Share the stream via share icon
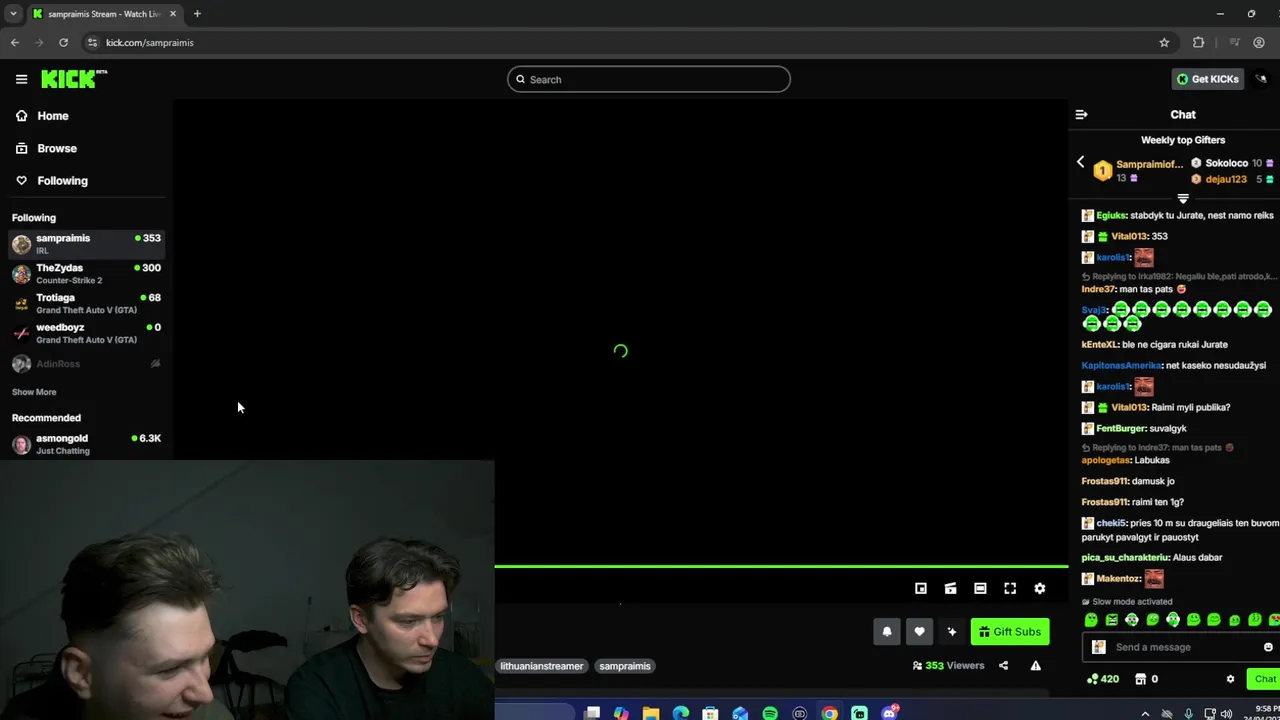 [1003, 666]
